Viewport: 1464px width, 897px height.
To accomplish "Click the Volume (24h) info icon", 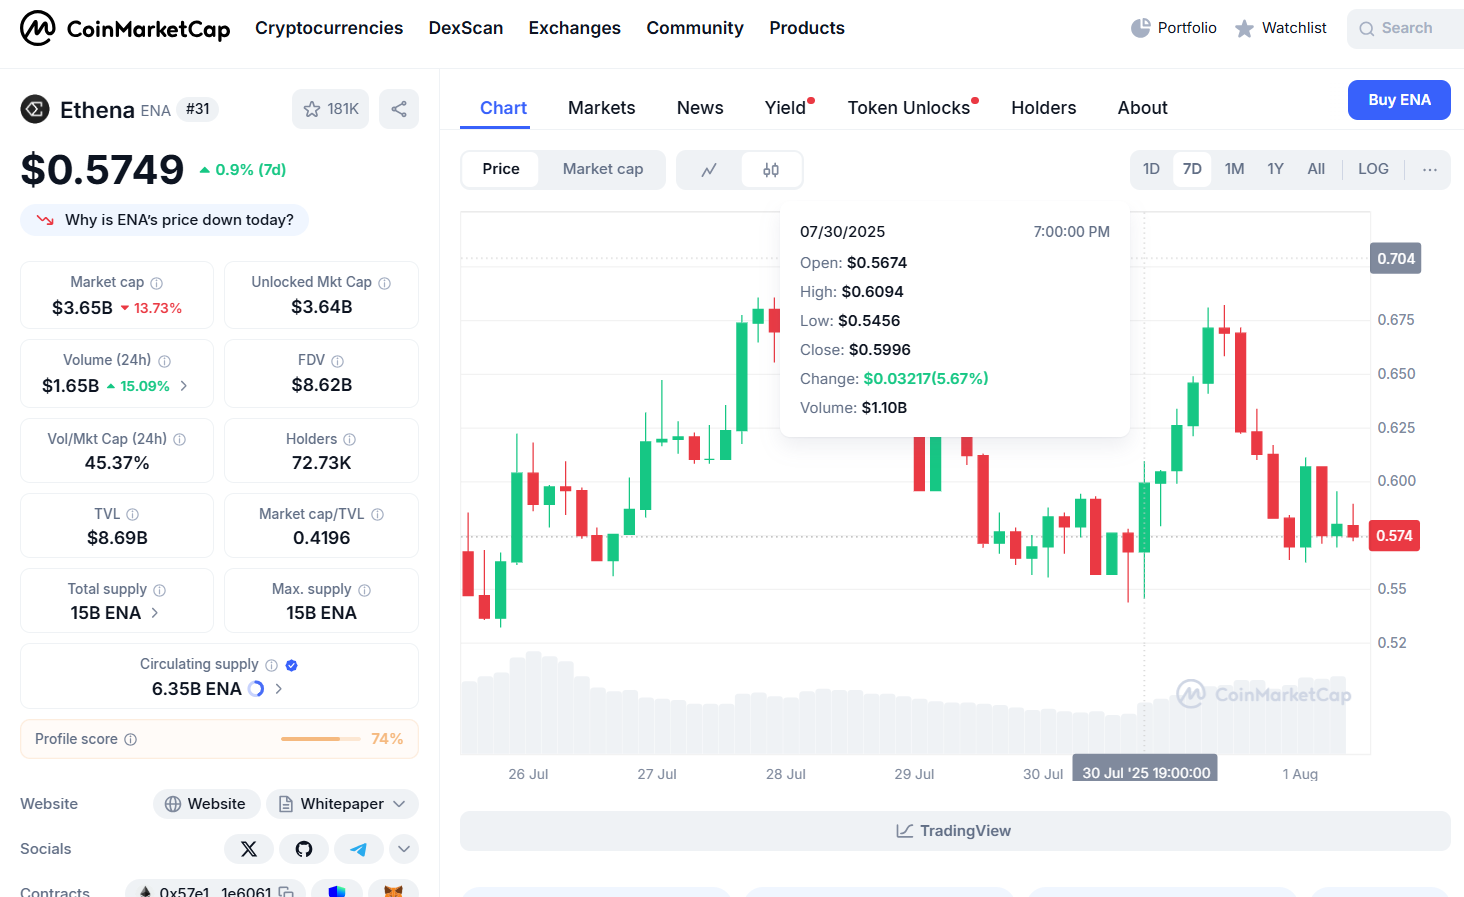I will coord(164,361).
